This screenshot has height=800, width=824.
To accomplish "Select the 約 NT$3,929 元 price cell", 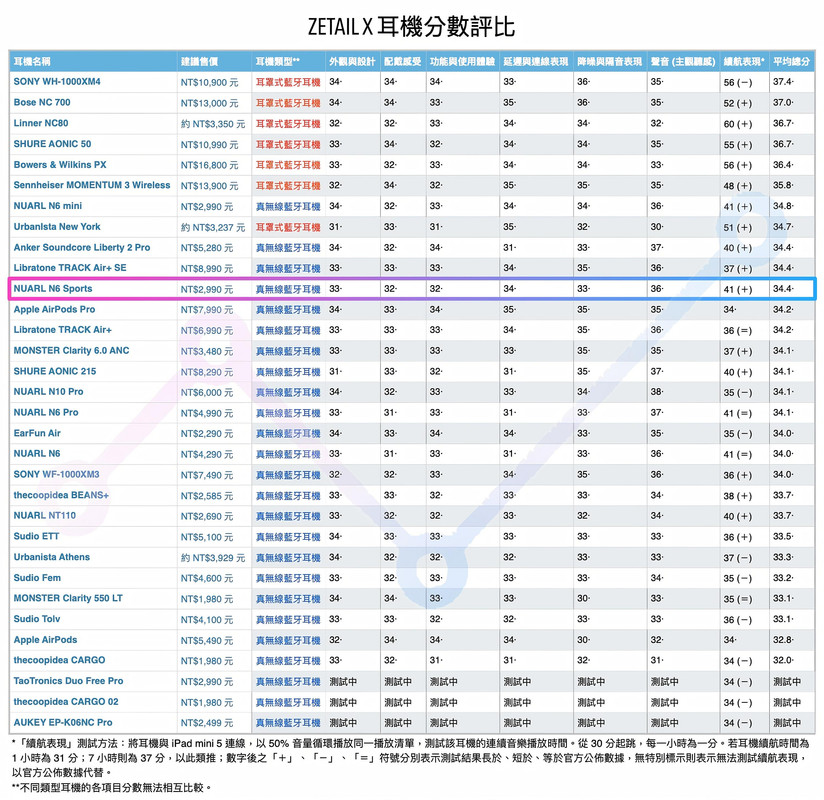I will click(213, 558).
